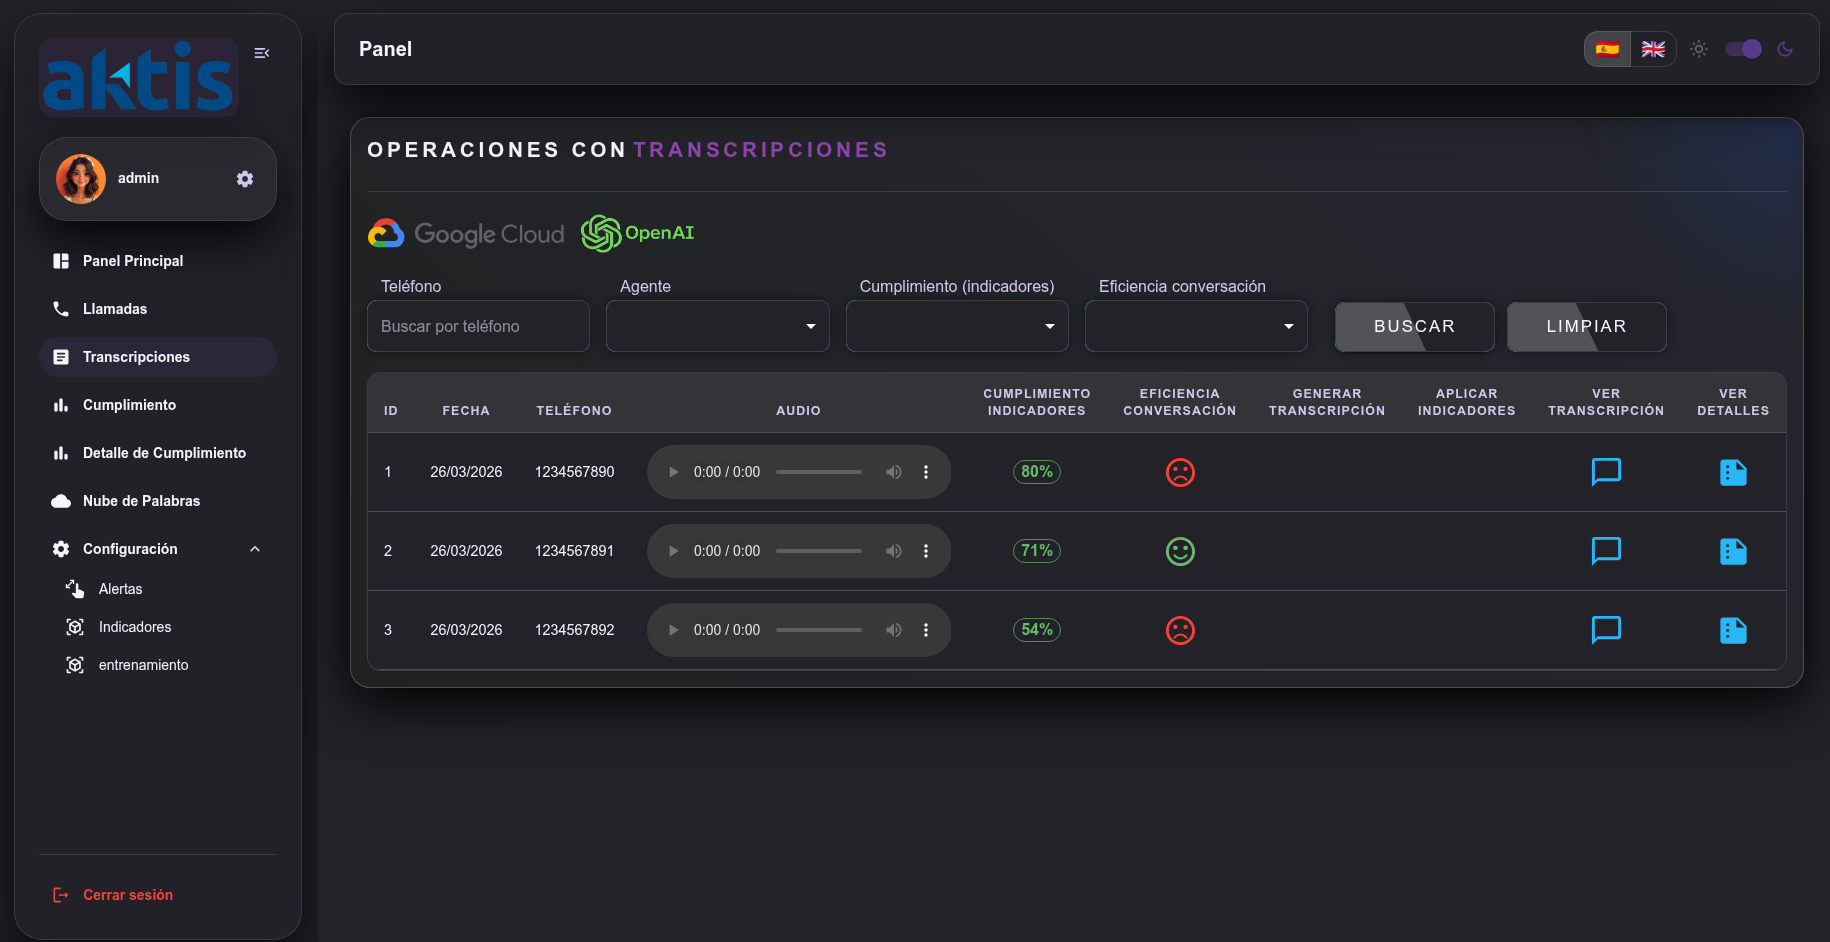Image resolution: width=1830 pixels, height=942 pixels.
Task: Open Detalle de Cumplimiento
Action: [158, 453]
